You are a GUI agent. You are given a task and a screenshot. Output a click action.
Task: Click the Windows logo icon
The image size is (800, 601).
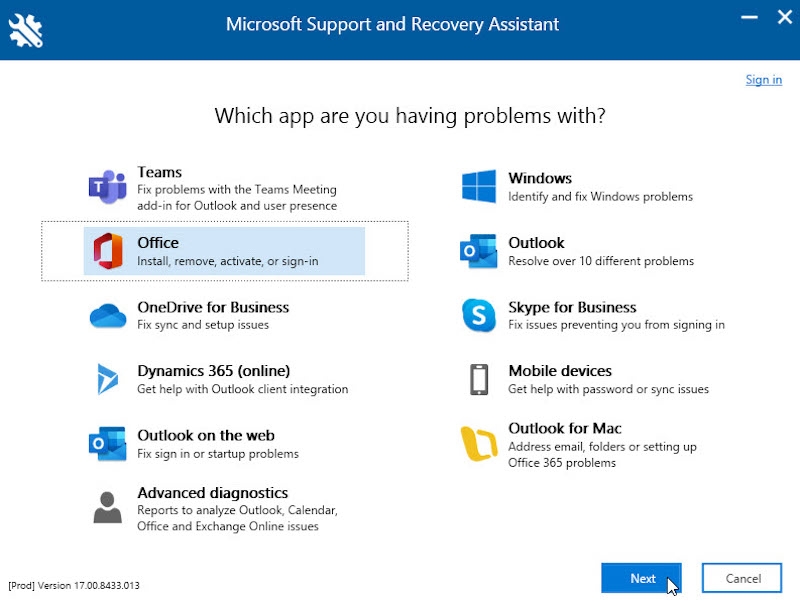point(479,186)
